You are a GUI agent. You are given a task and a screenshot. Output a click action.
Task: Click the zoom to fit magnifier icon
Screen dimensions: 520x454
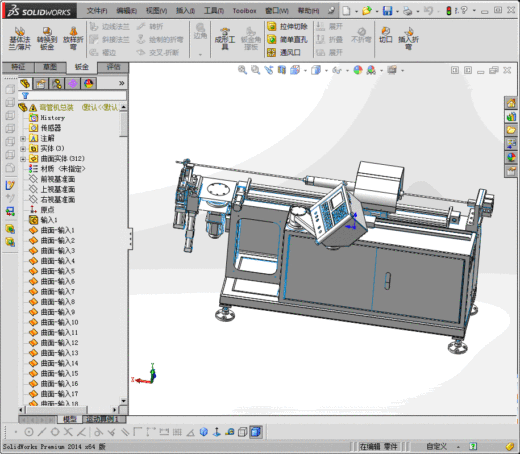242,70
